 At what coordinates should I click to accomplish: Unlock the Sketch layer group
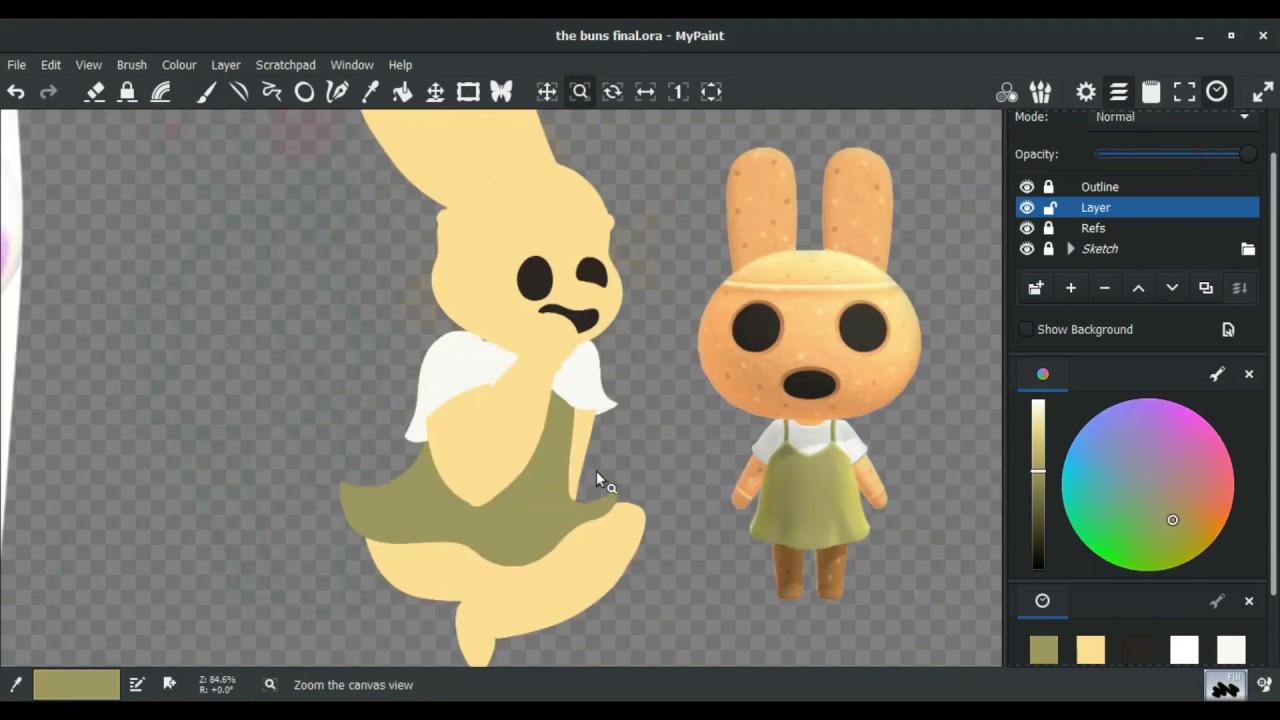click(x=1049, y=249)
